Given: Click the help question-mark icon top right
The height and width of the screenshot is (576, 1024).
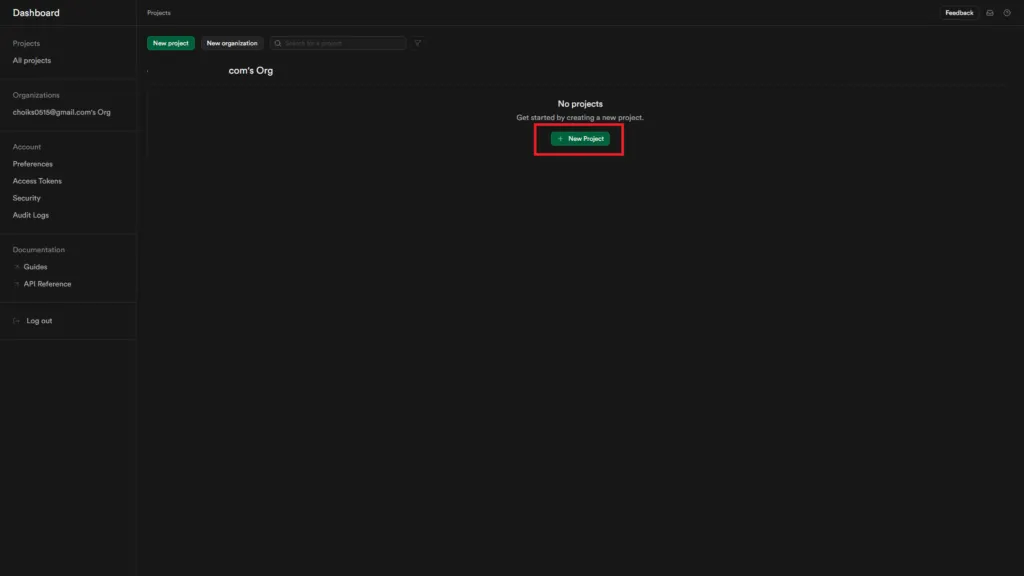Looking at the screenshot, I should (1007, 13).
